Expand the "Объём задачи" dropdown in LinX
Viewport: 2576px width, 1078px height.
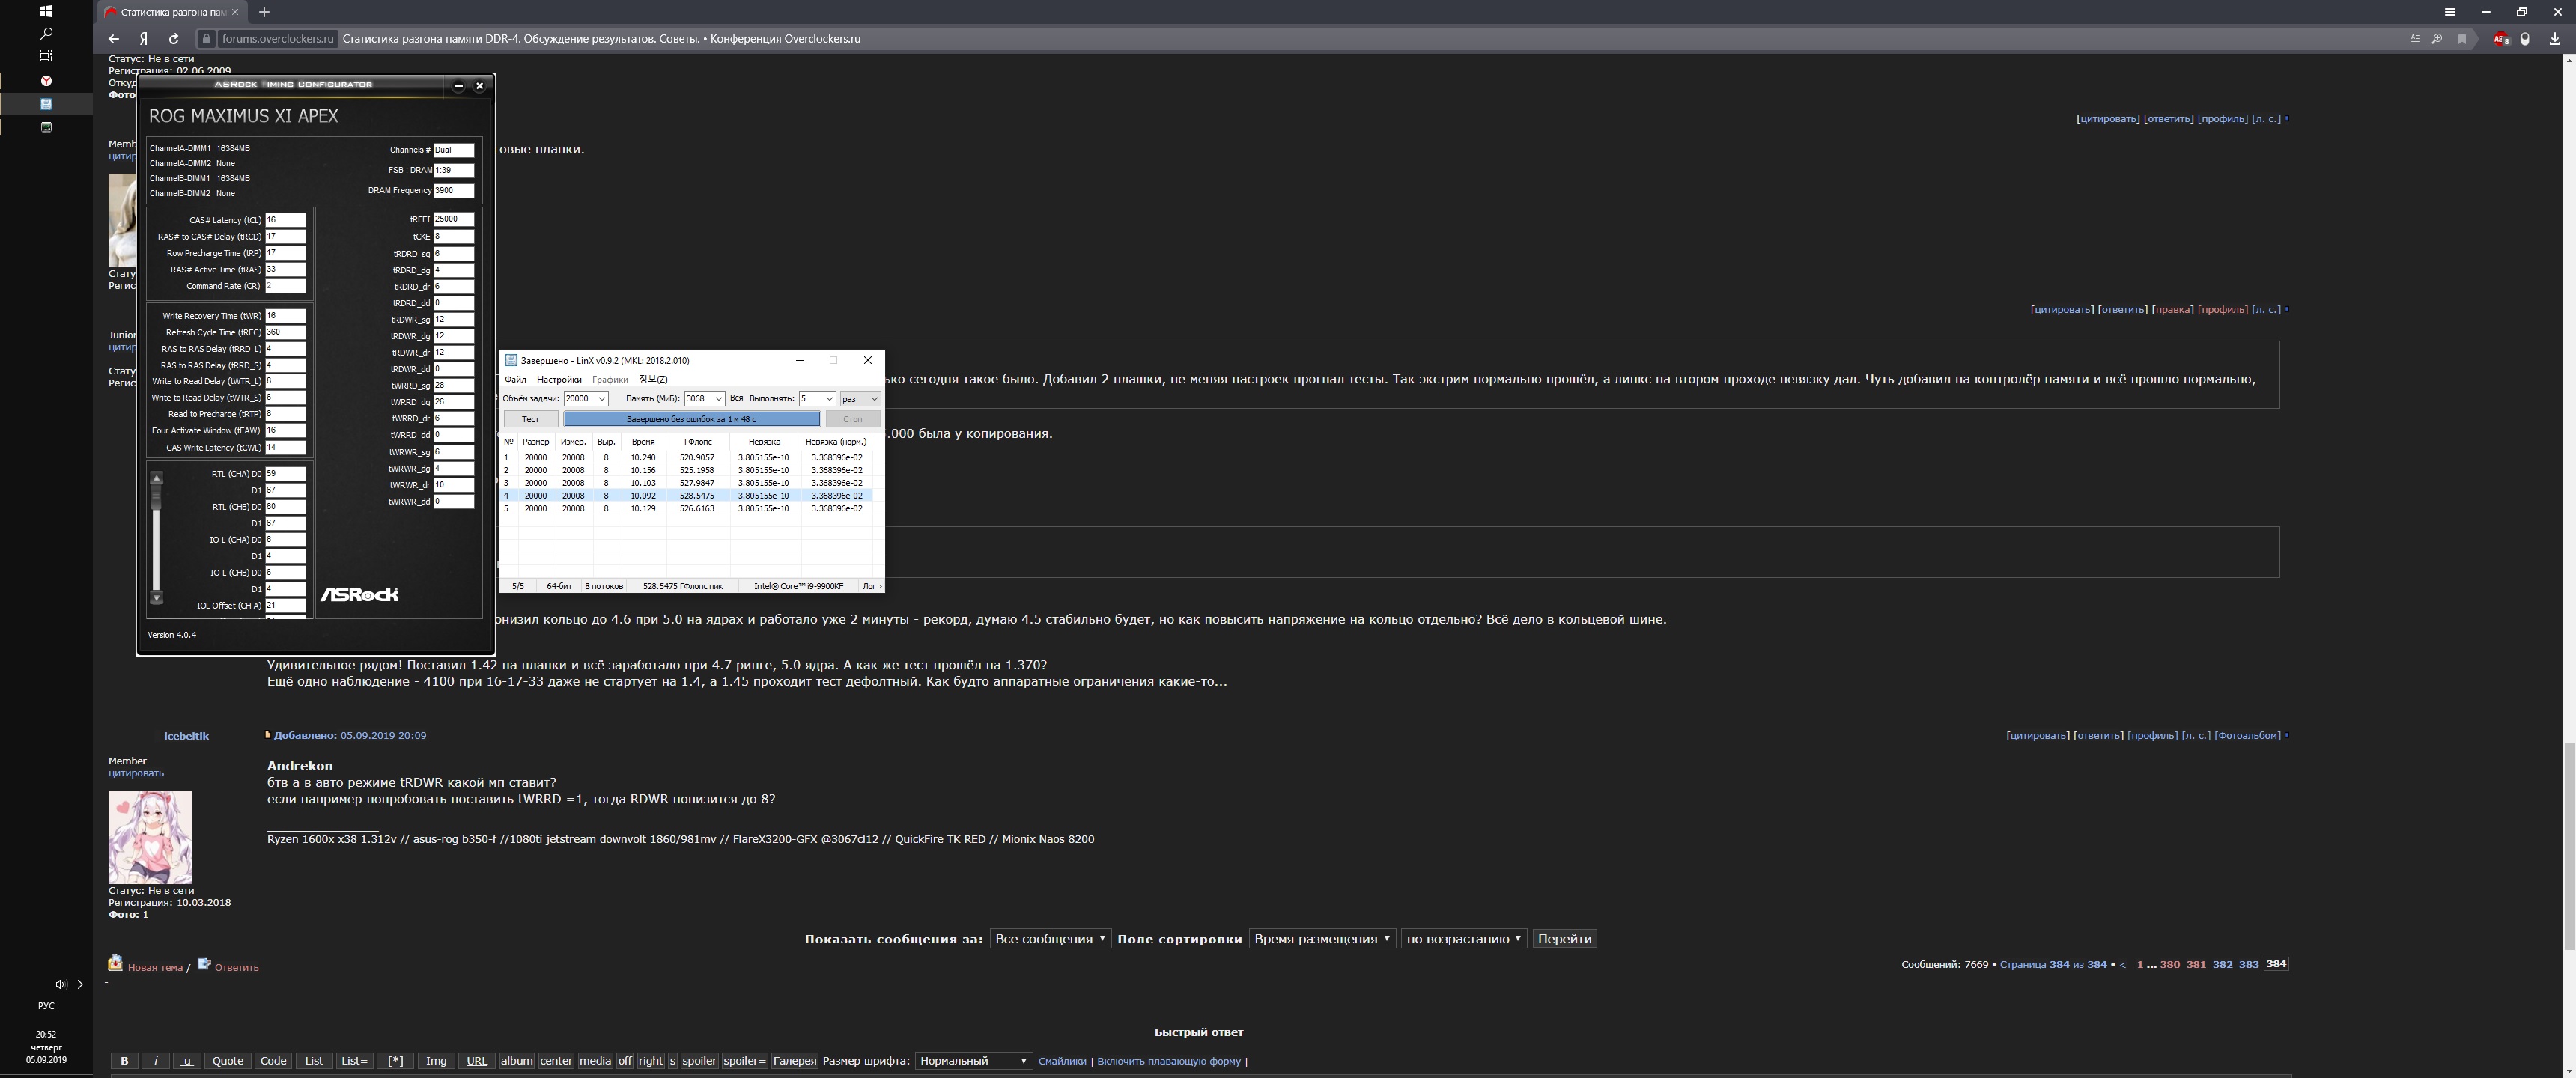601,399
